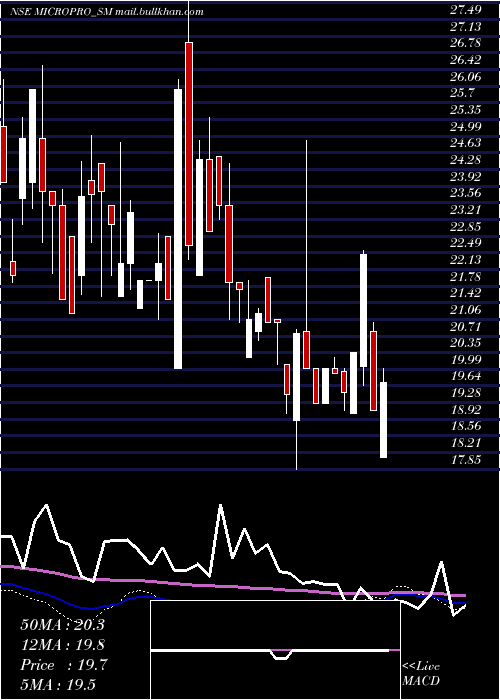Screen dimensions: 500x700
Task: Select the 23.56 price axis label
Action: 465,194
